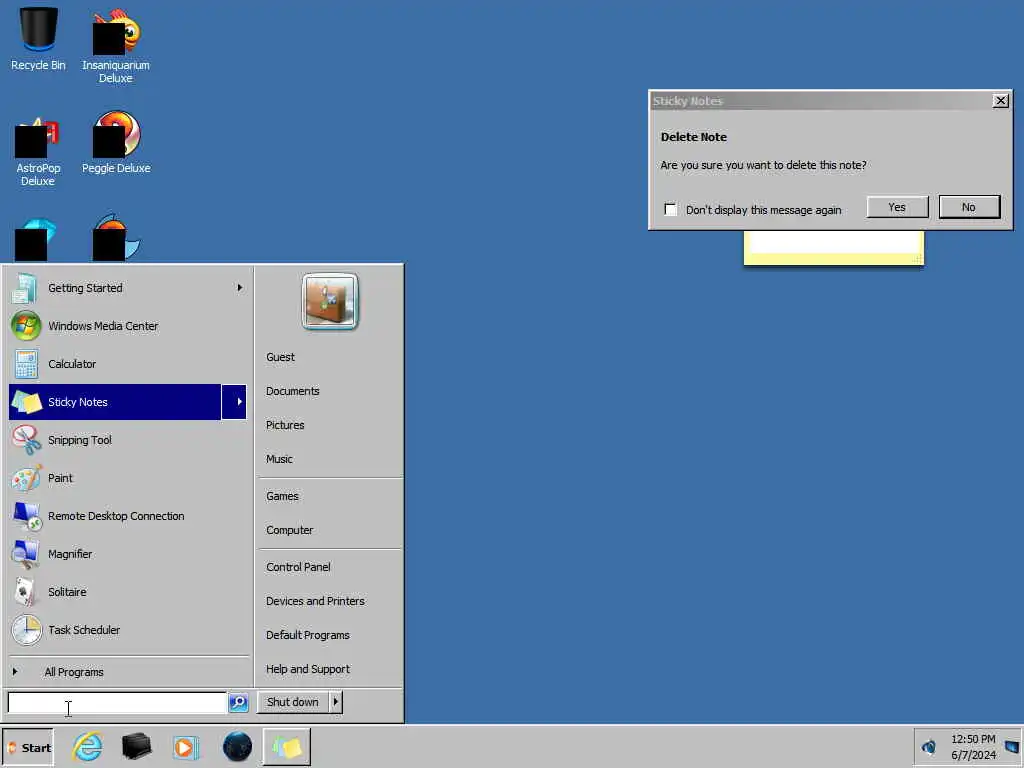Click the Snipping Tool scissors icon
Image resolution: width=1024 pixels, height=768 pixels.
[x=26, y=440]
